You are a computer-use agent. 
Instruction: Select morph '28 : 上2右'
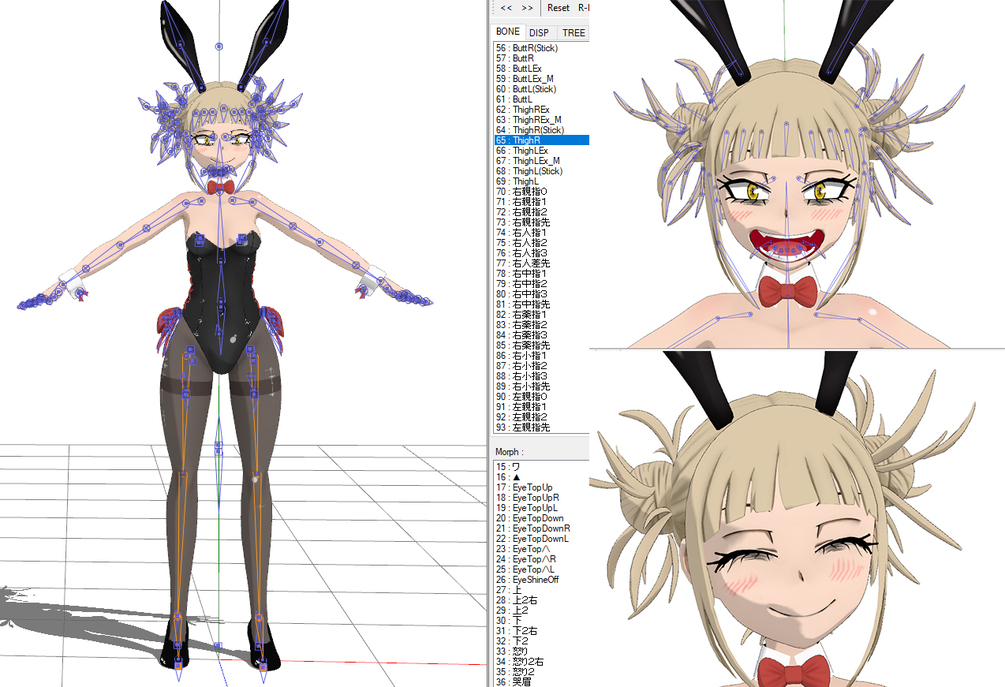click(x=542, y=600)
